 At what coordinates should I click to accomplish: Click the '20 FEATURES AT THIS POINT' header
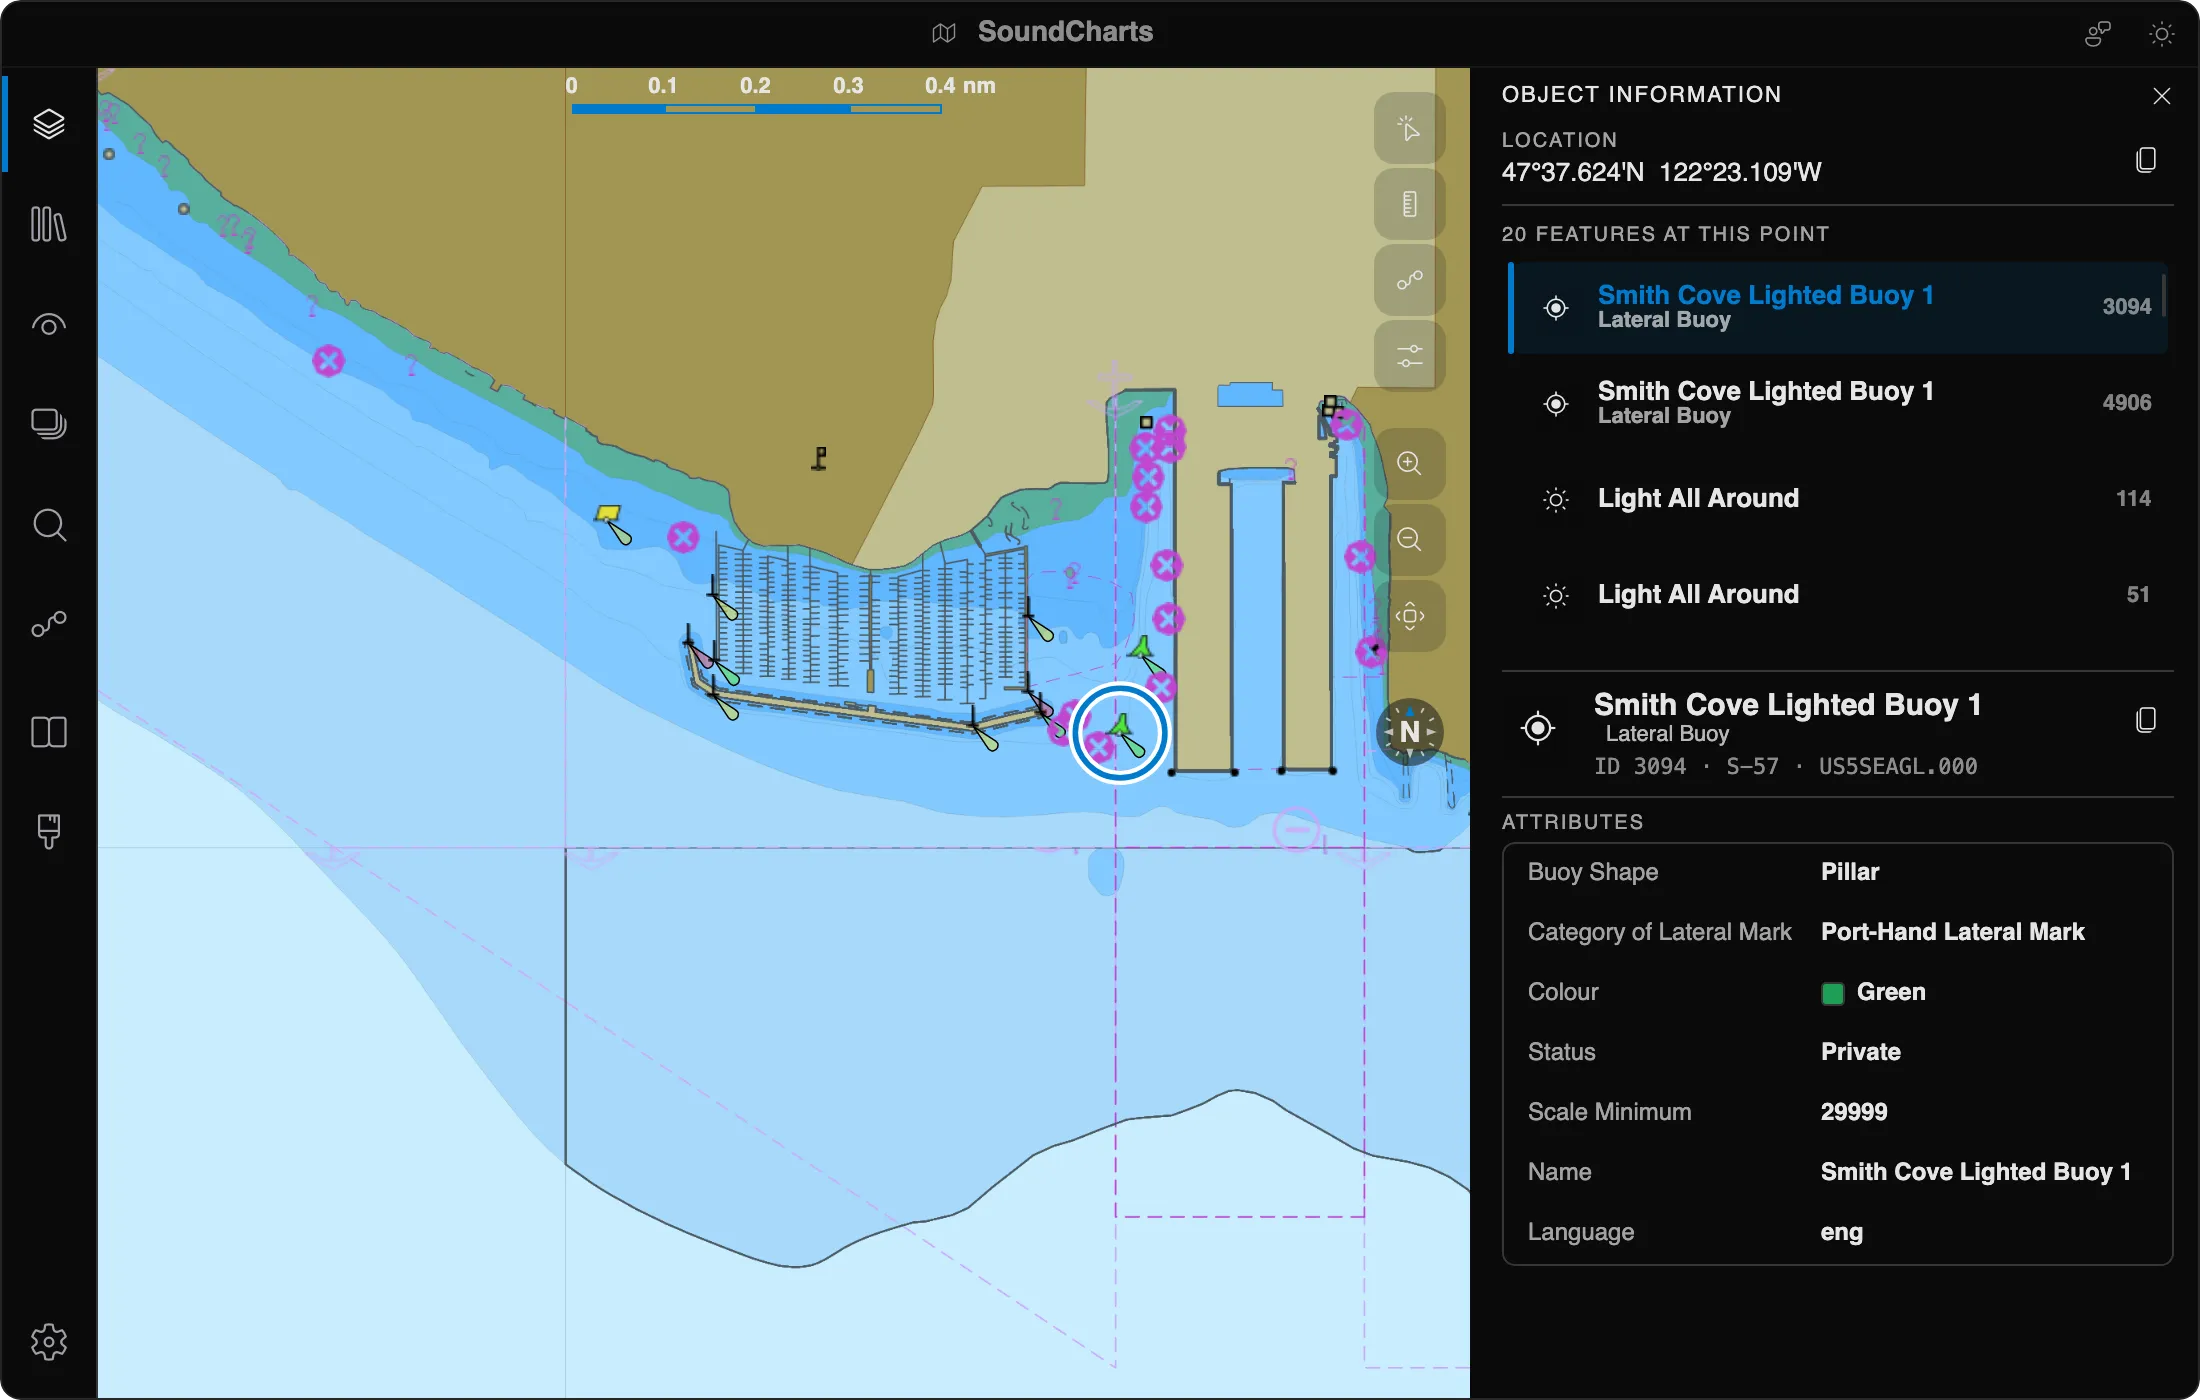1665,234
